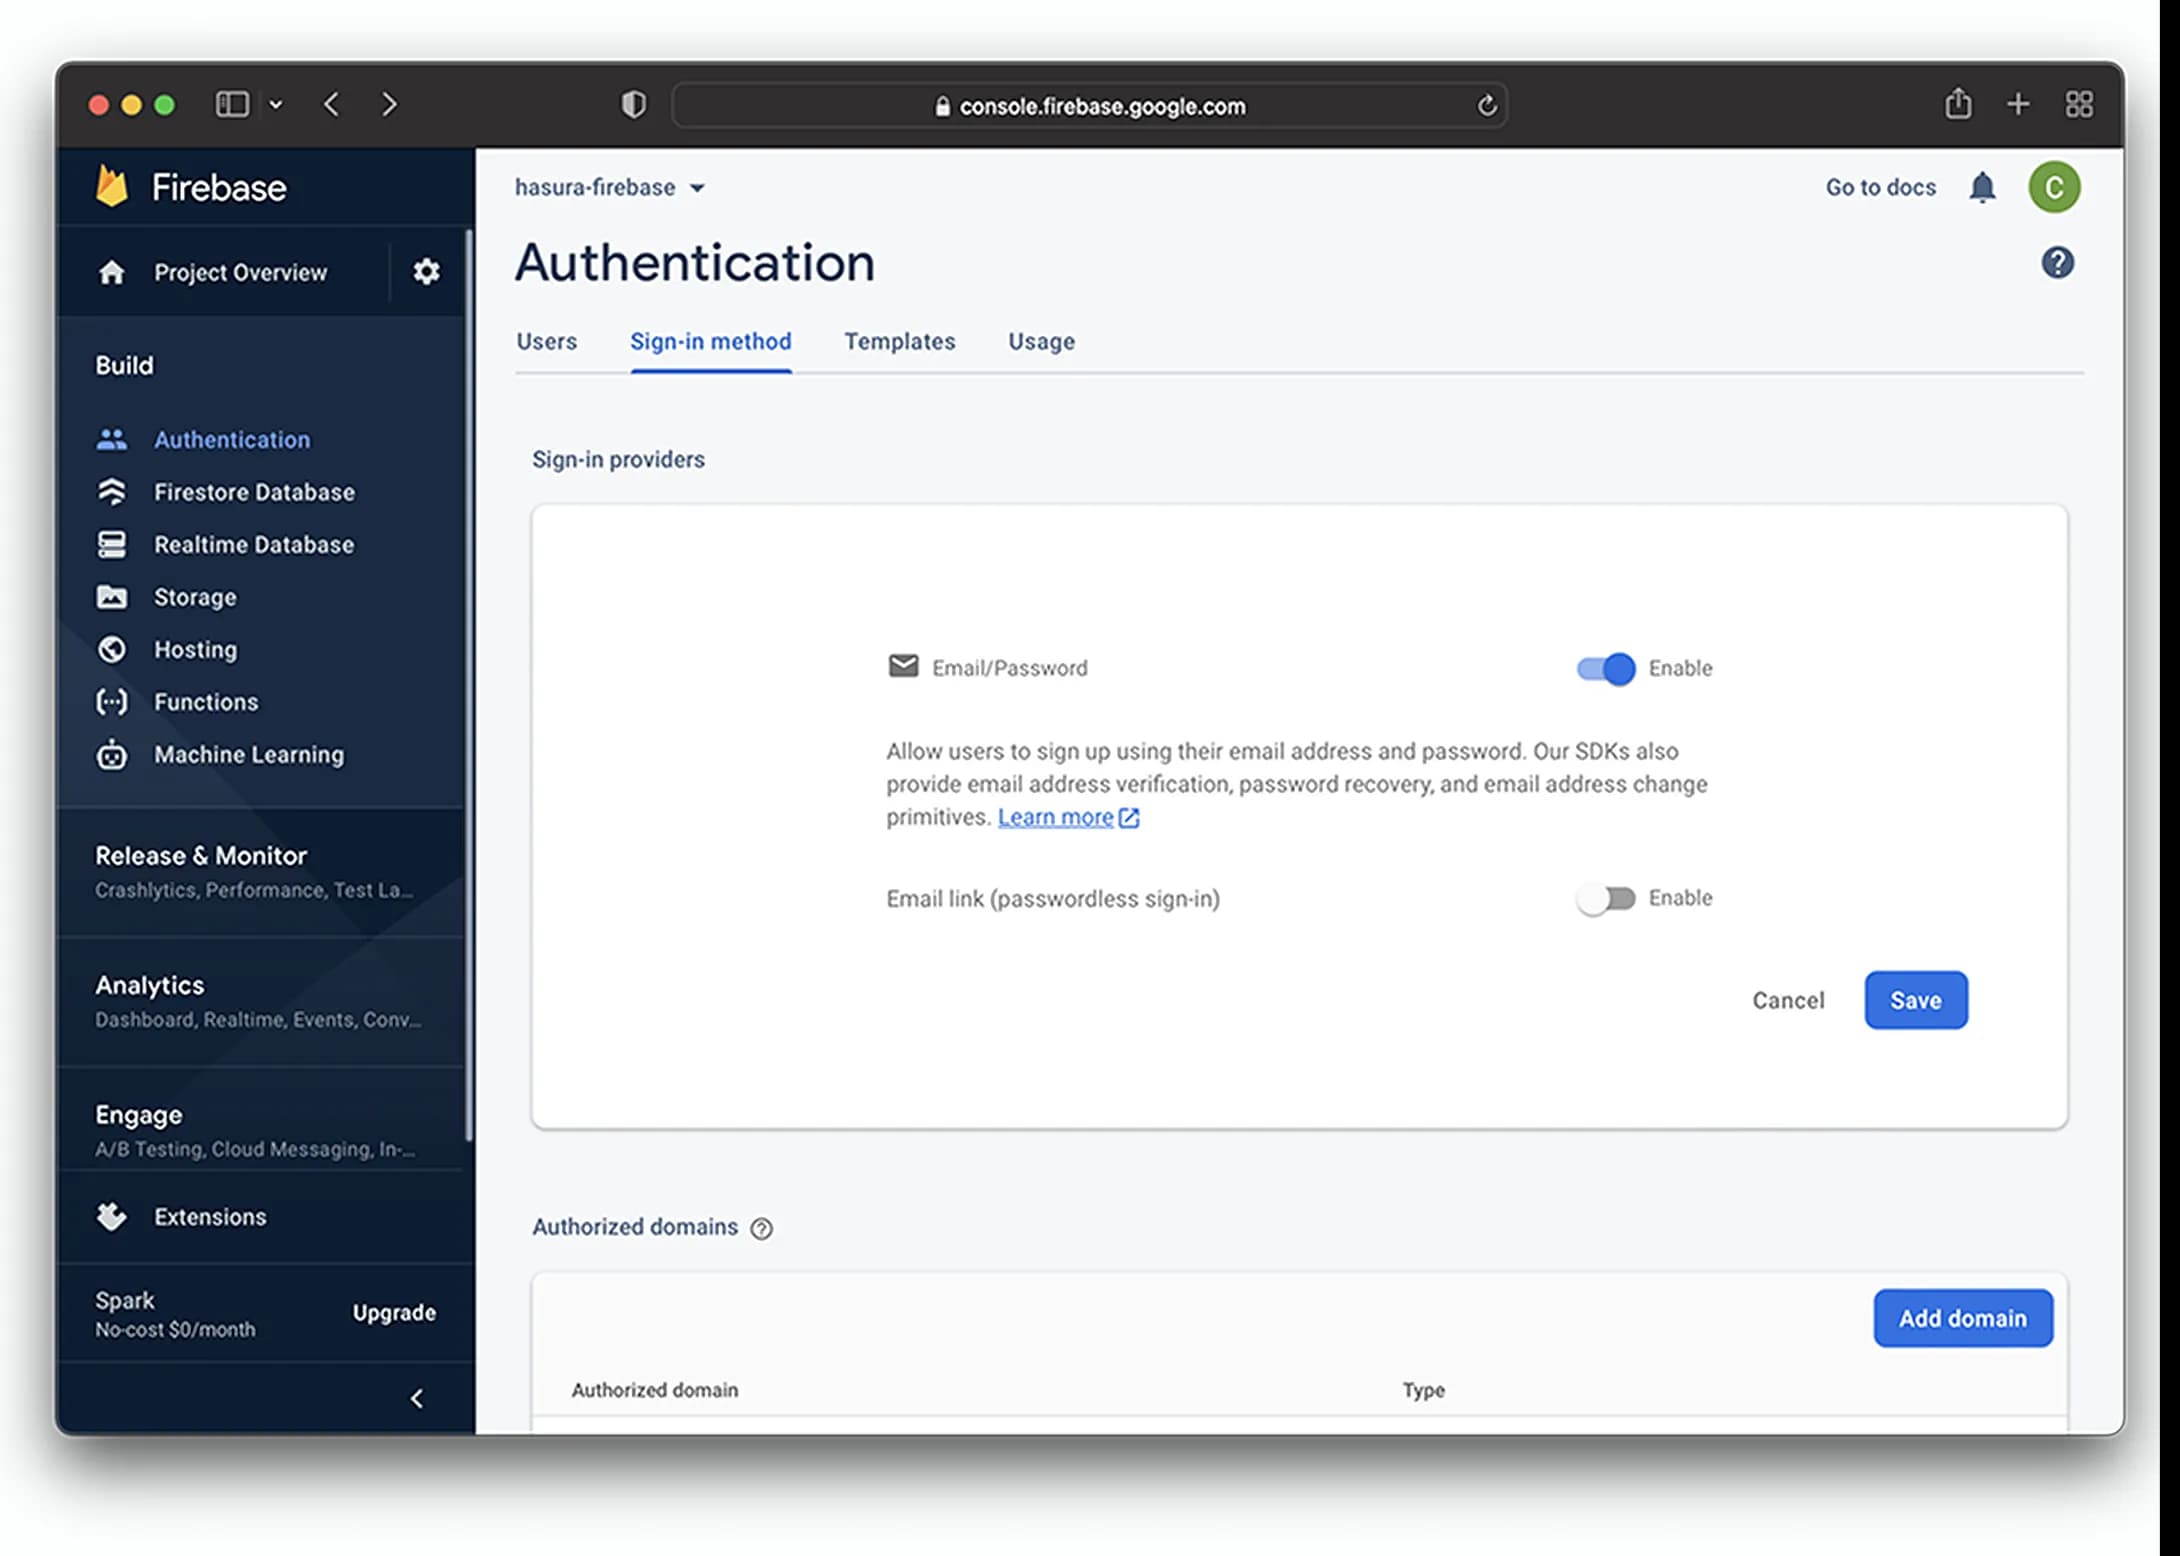The height and width of the screenshot is (1556, 2180).
Task: Click the Realtime Database sidebar icon
Action: [x=114, y=542]
